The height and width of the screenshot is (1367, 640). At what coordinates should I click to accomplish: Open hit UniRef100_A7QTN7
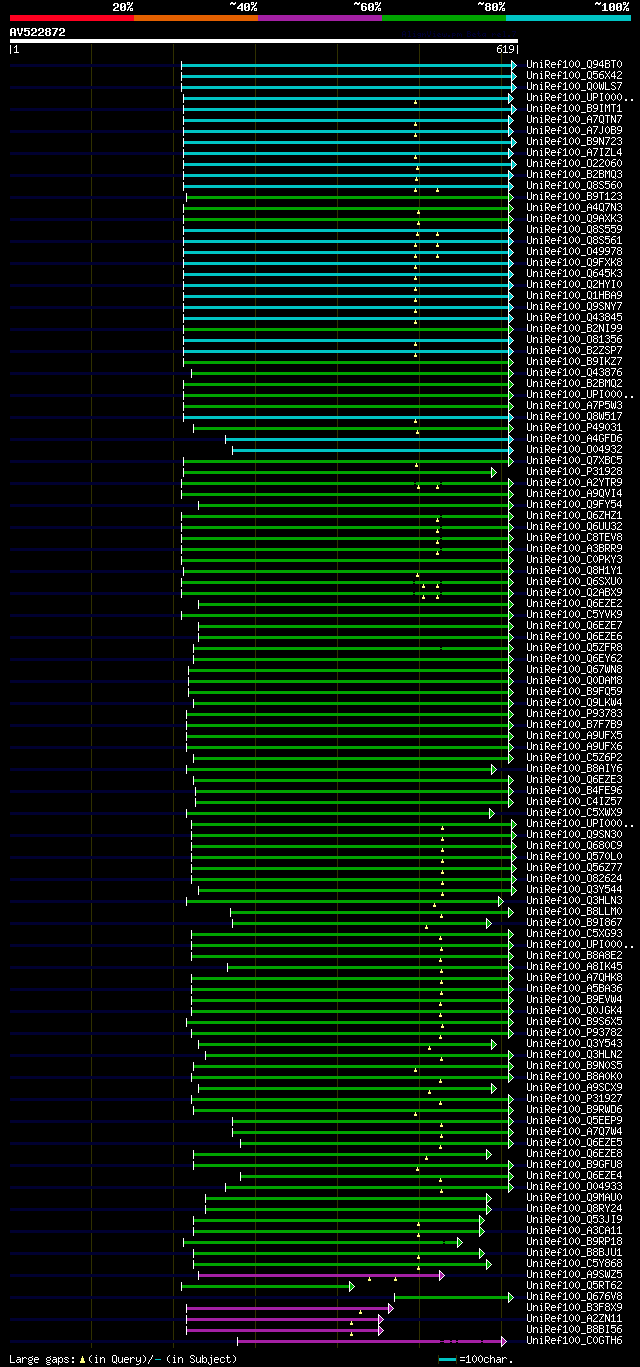click(574, 120)
